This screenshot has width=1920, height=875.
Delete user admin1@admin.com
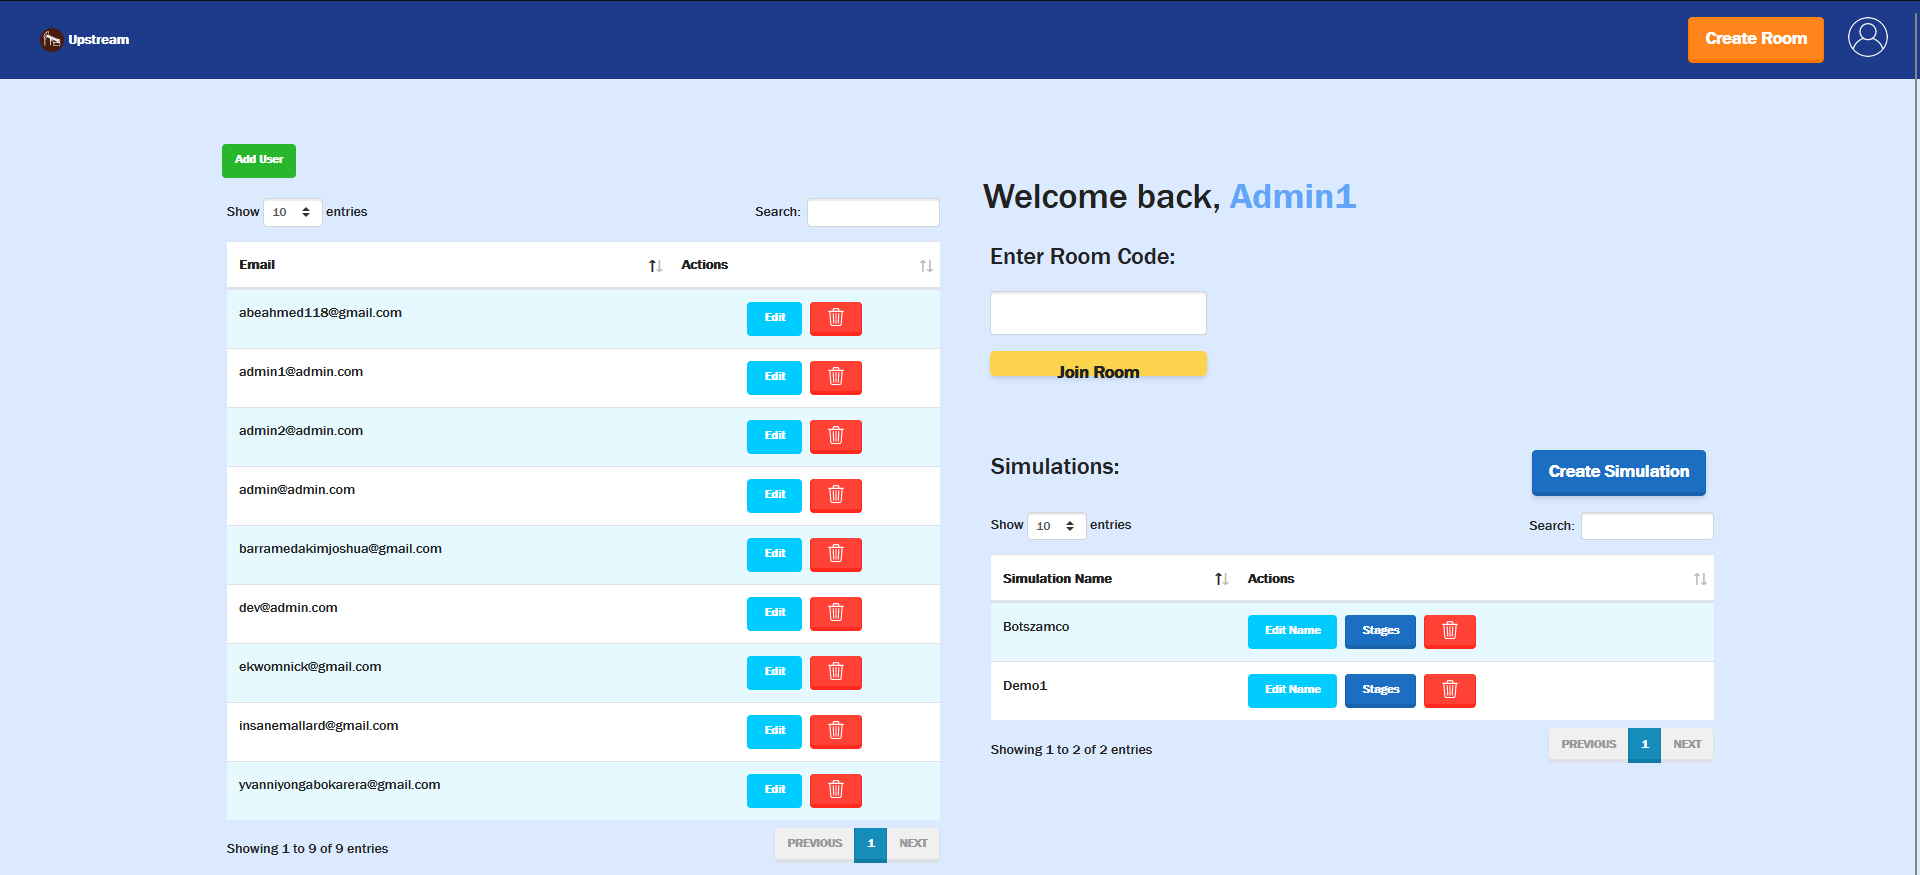[x=836, y=377]
